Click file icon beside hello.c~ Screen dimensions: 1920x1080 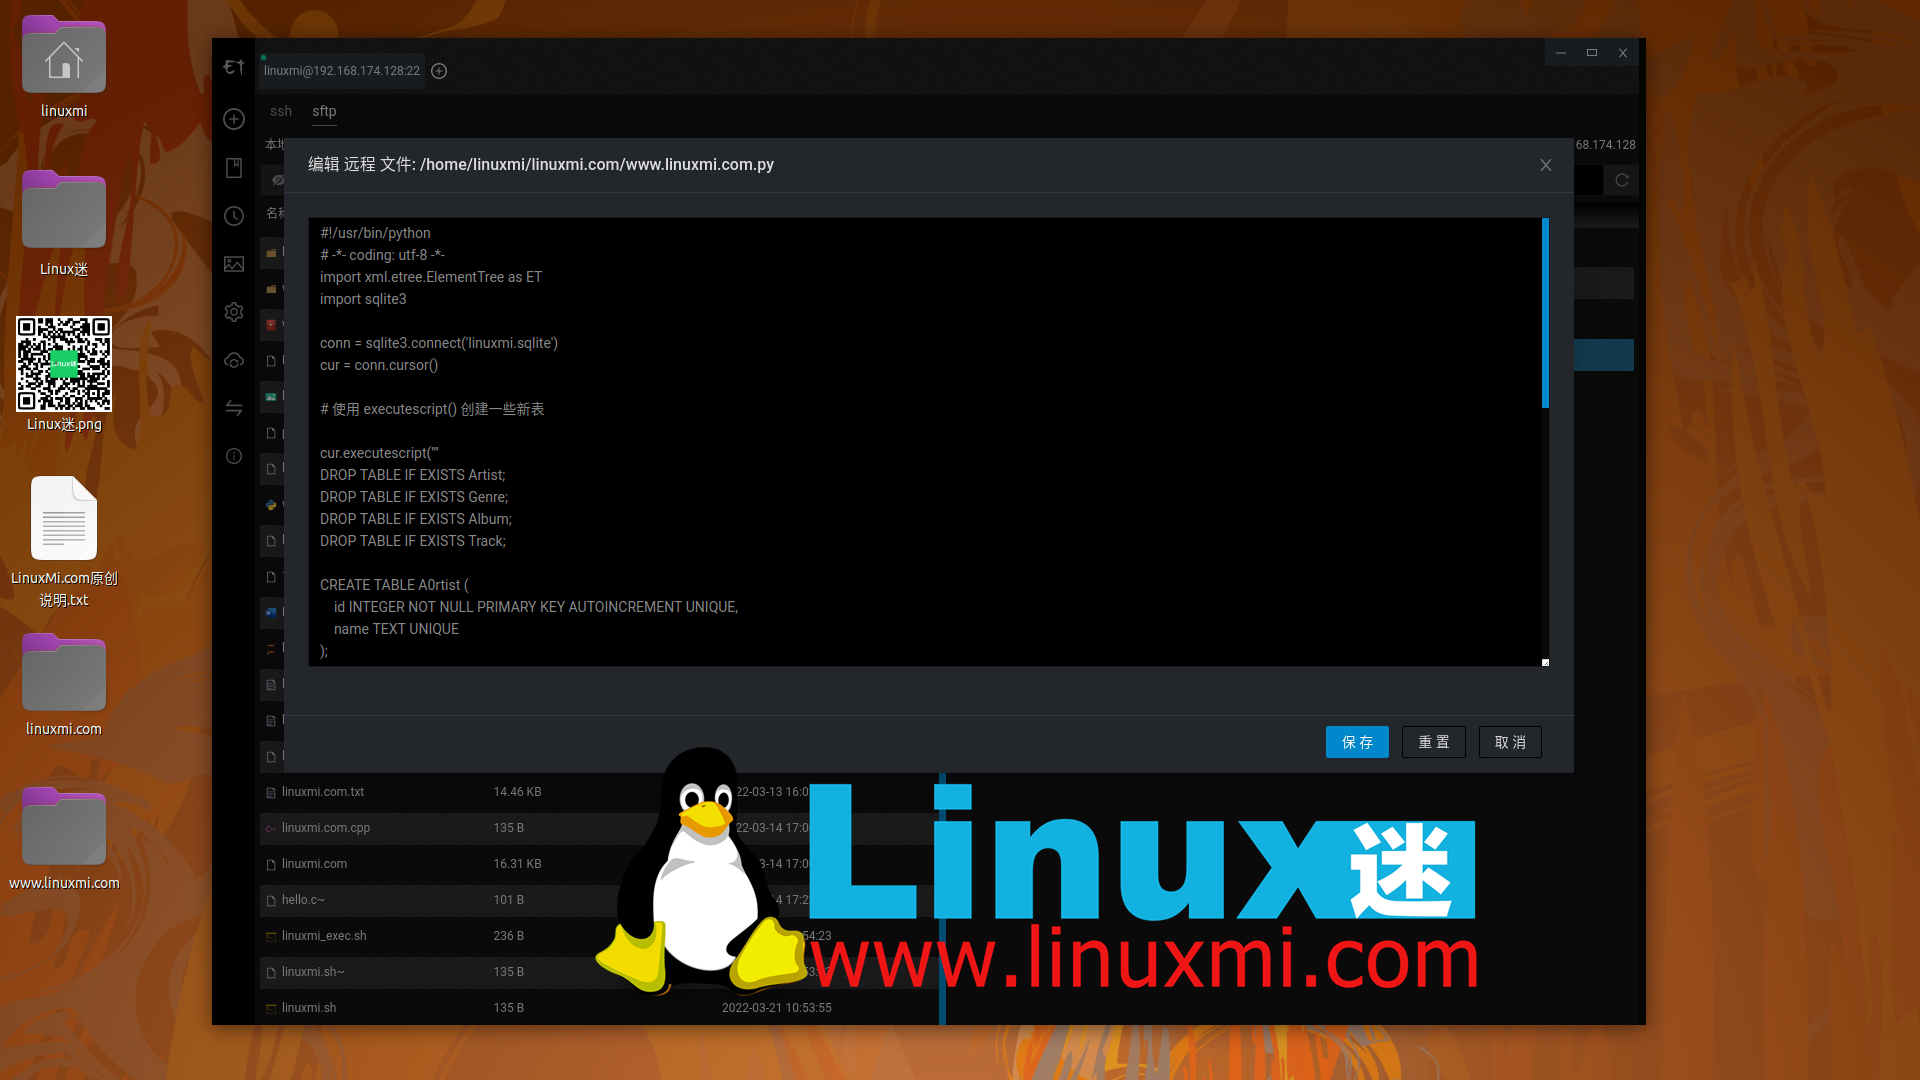pyautogui.click(x=271, y=900)
